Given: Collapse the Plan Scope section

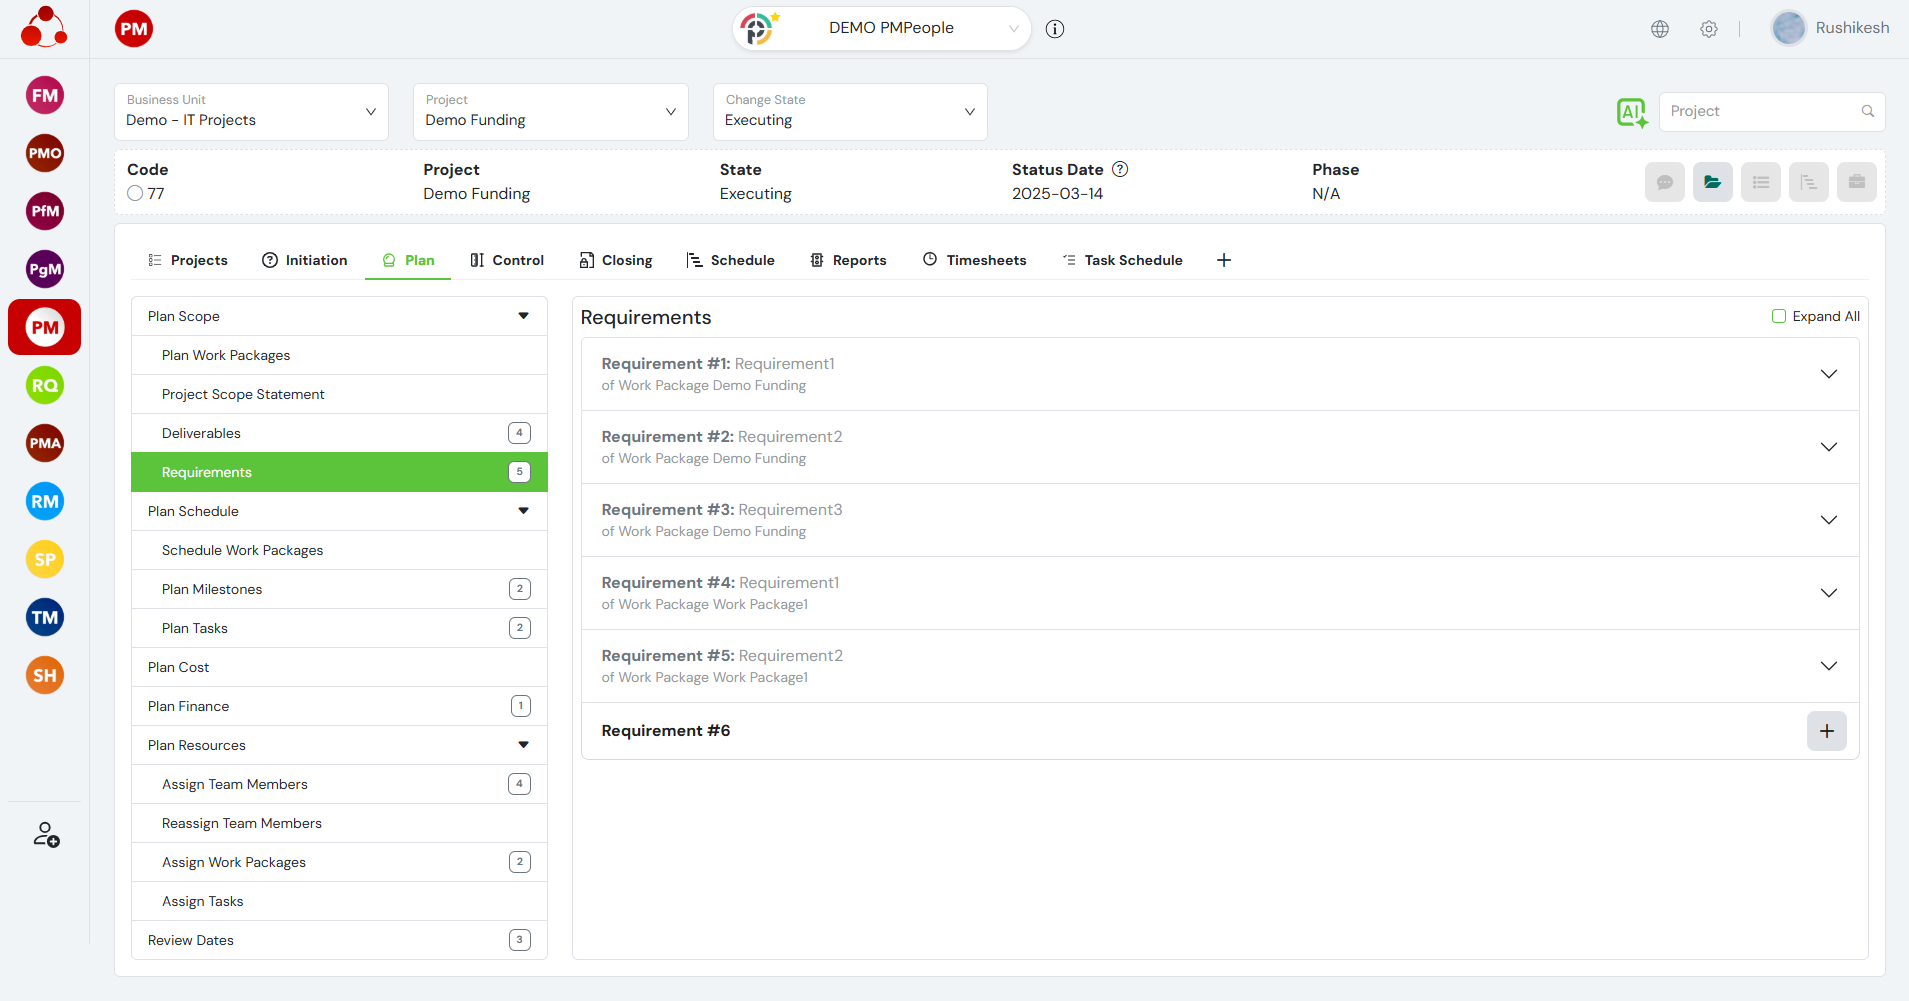Looking at the screenshot, I should (x=523, y=316).
